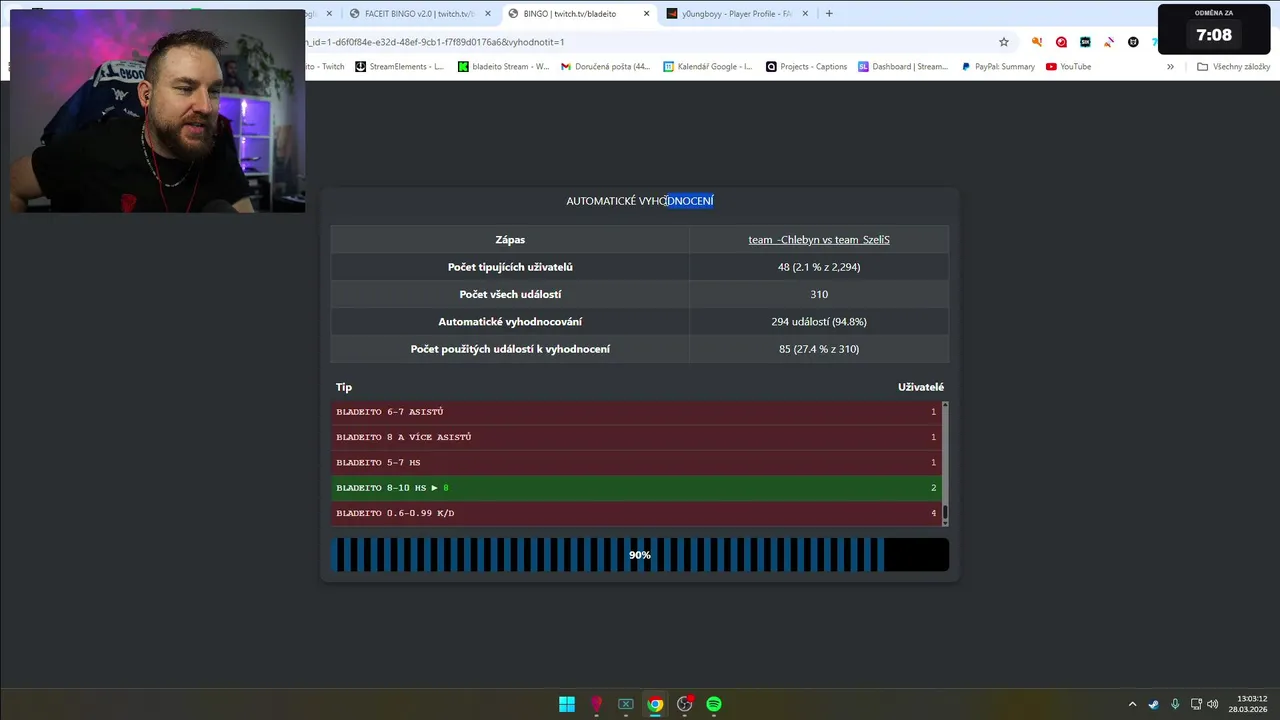Click the tip list scrollbar
This screenshot has height=720, width=1280.
tap(945, 462)
